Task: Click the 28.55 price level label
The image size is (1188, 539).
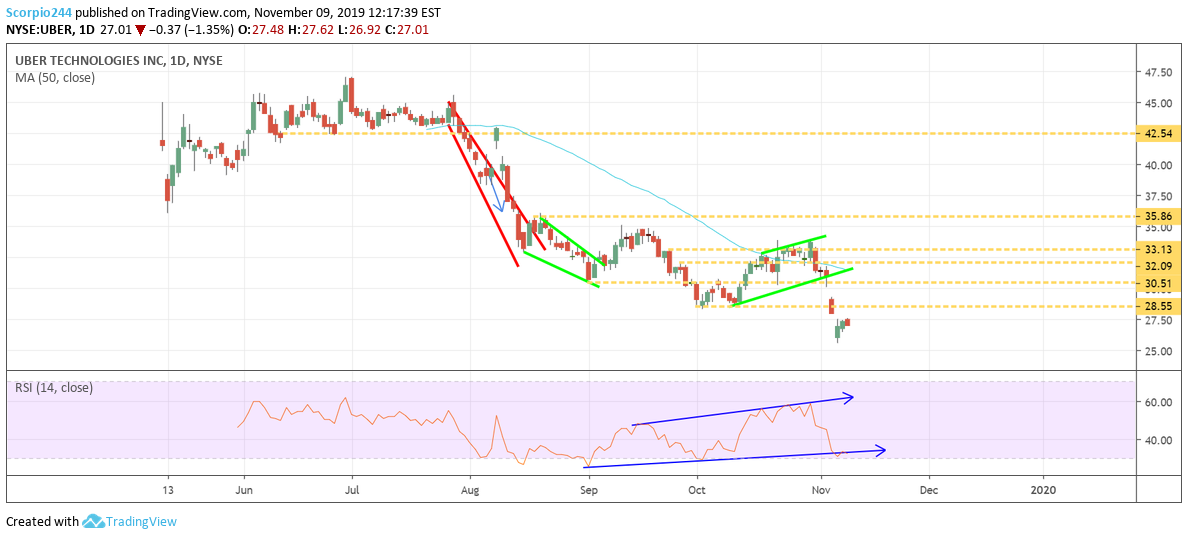Action: pos(1159,306)
